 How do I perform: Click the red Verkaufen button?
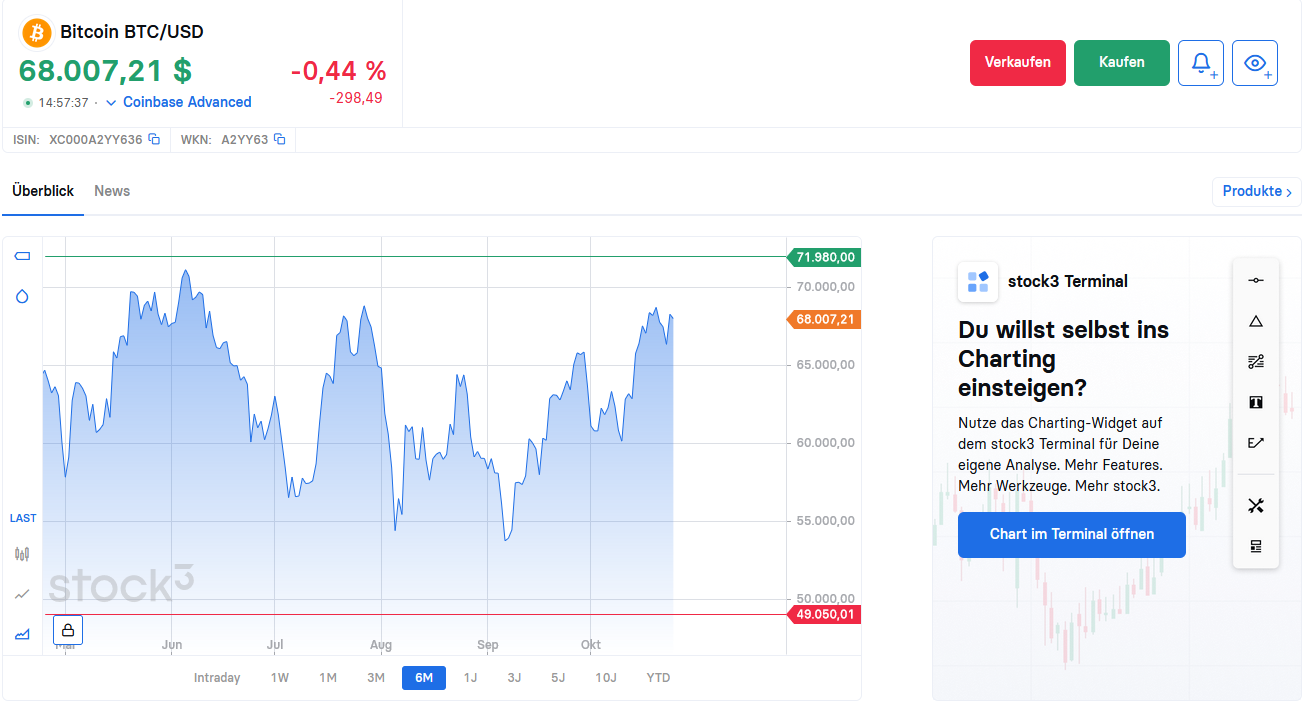point(1018,63)
